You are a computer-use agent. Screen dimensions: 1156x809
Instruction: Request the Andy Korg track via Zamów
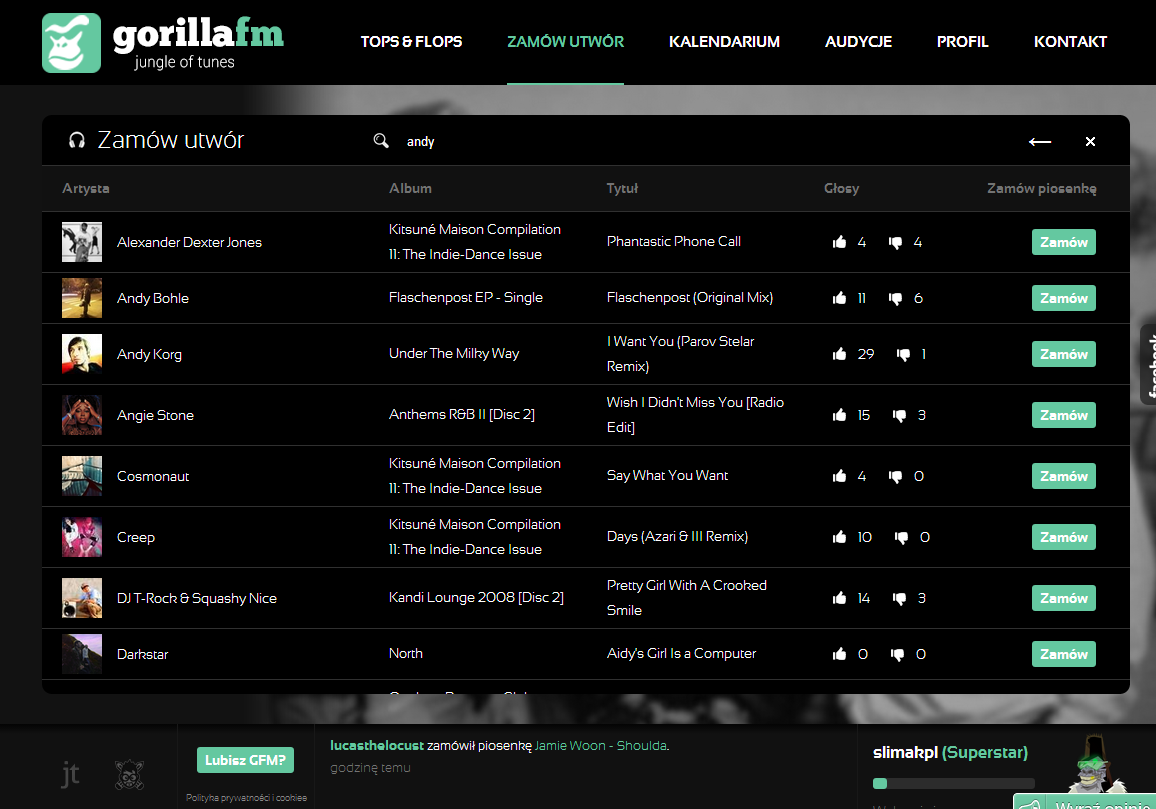[1064, 354]
